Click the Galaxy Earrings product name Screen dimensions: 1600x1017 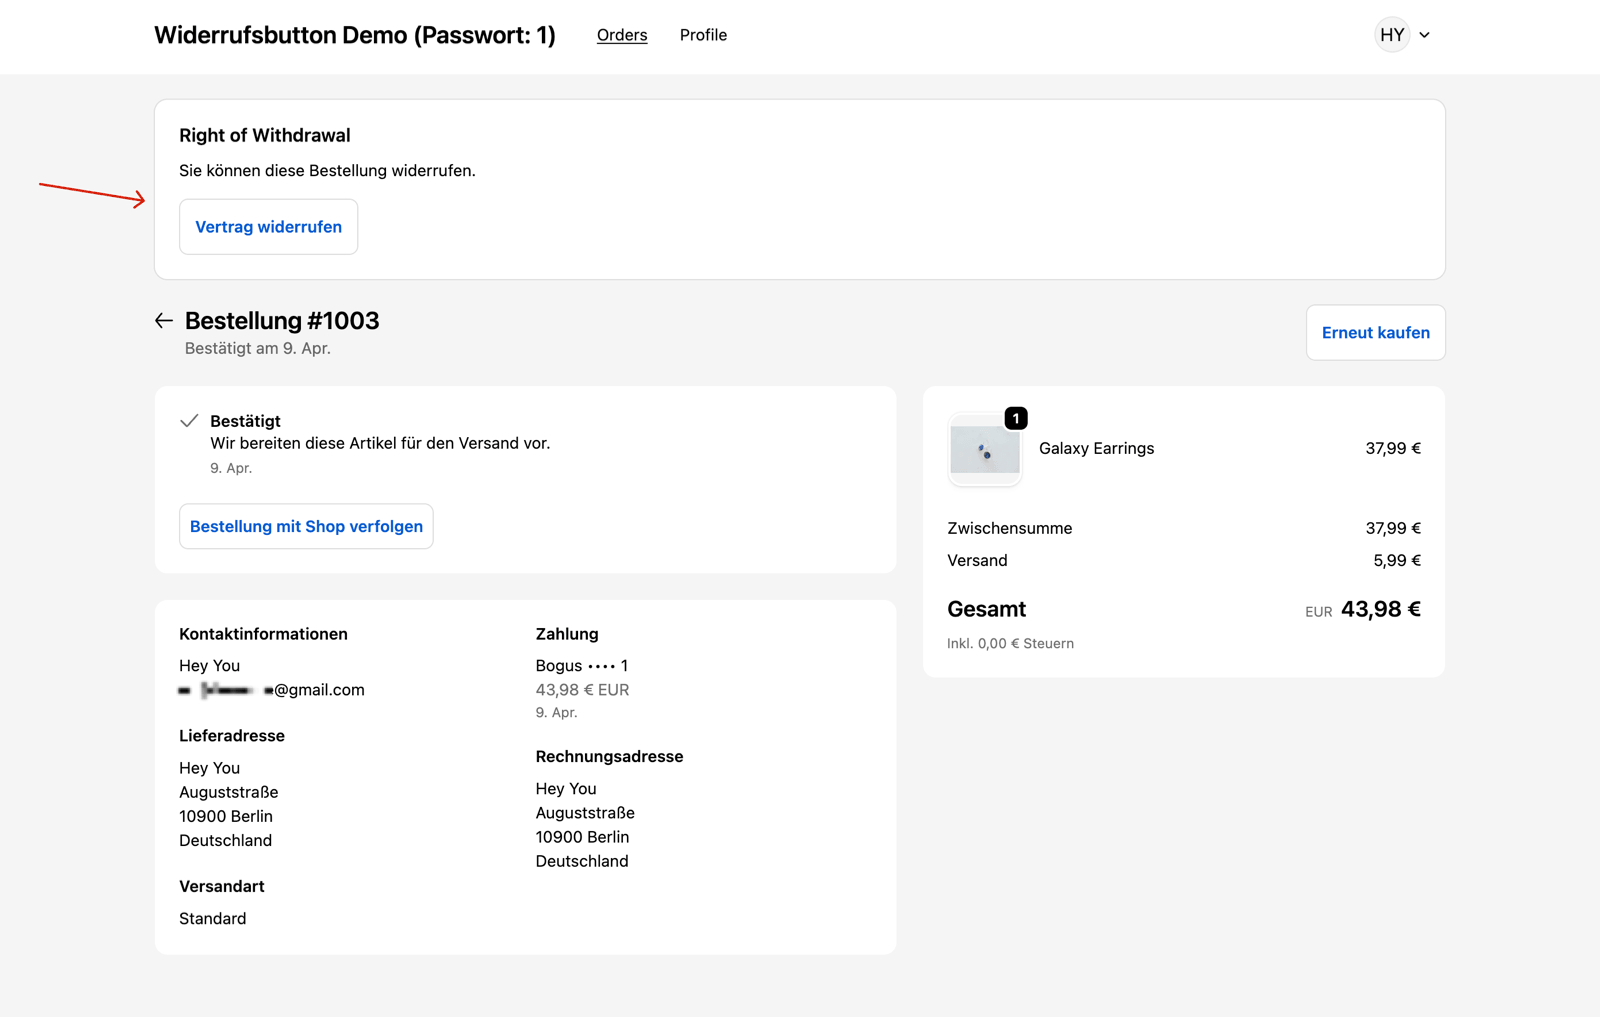(1096, 449)
